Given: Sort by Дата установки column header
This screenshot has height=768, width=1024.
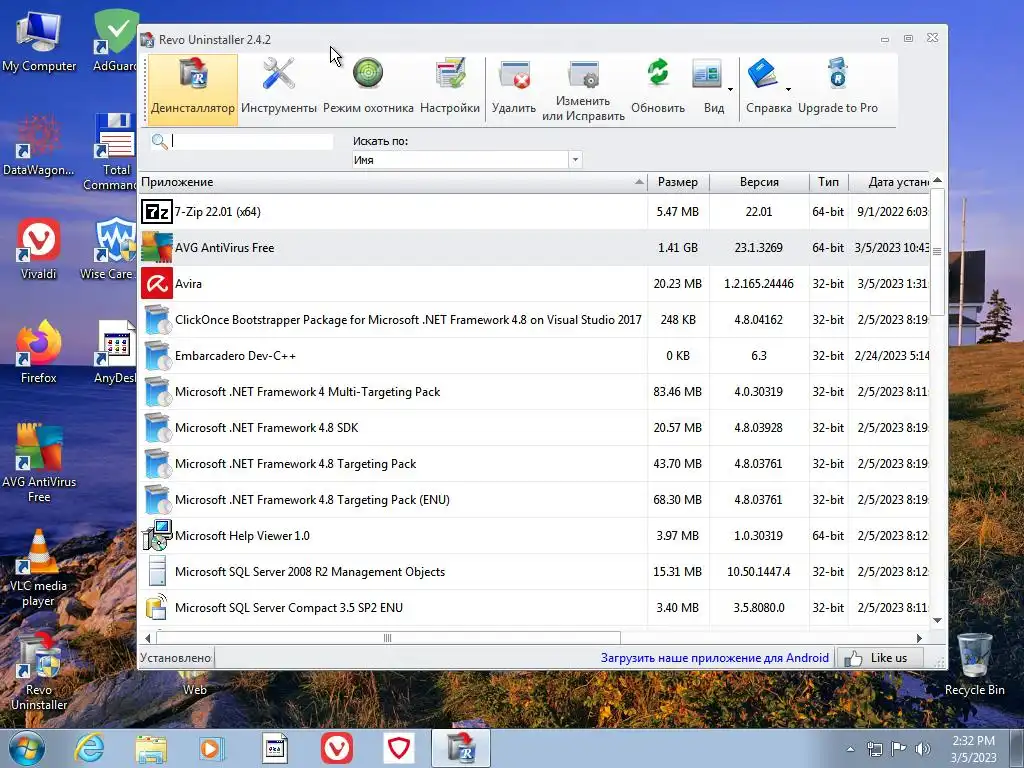Looking at the screenshot, I should tap(889, 182).
